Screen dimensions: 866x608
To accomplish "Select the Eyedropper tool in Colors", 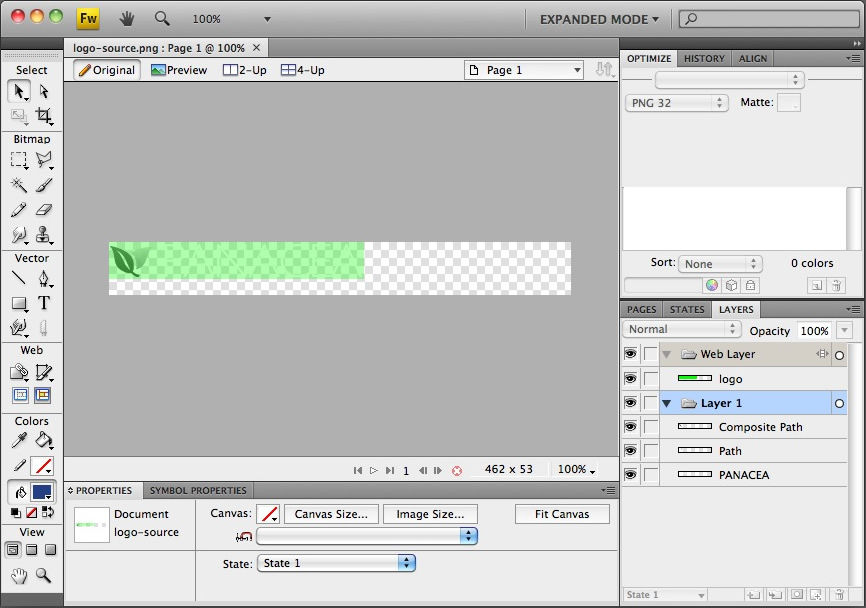I will (x=19, y=440).
